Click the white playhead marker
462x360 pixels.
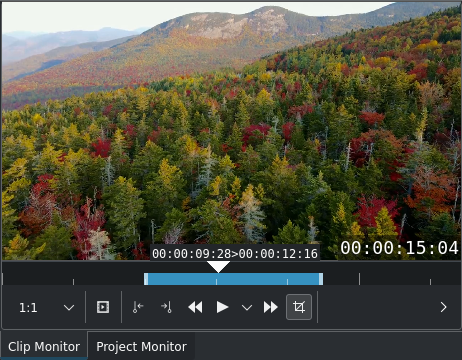pos(218,267)
